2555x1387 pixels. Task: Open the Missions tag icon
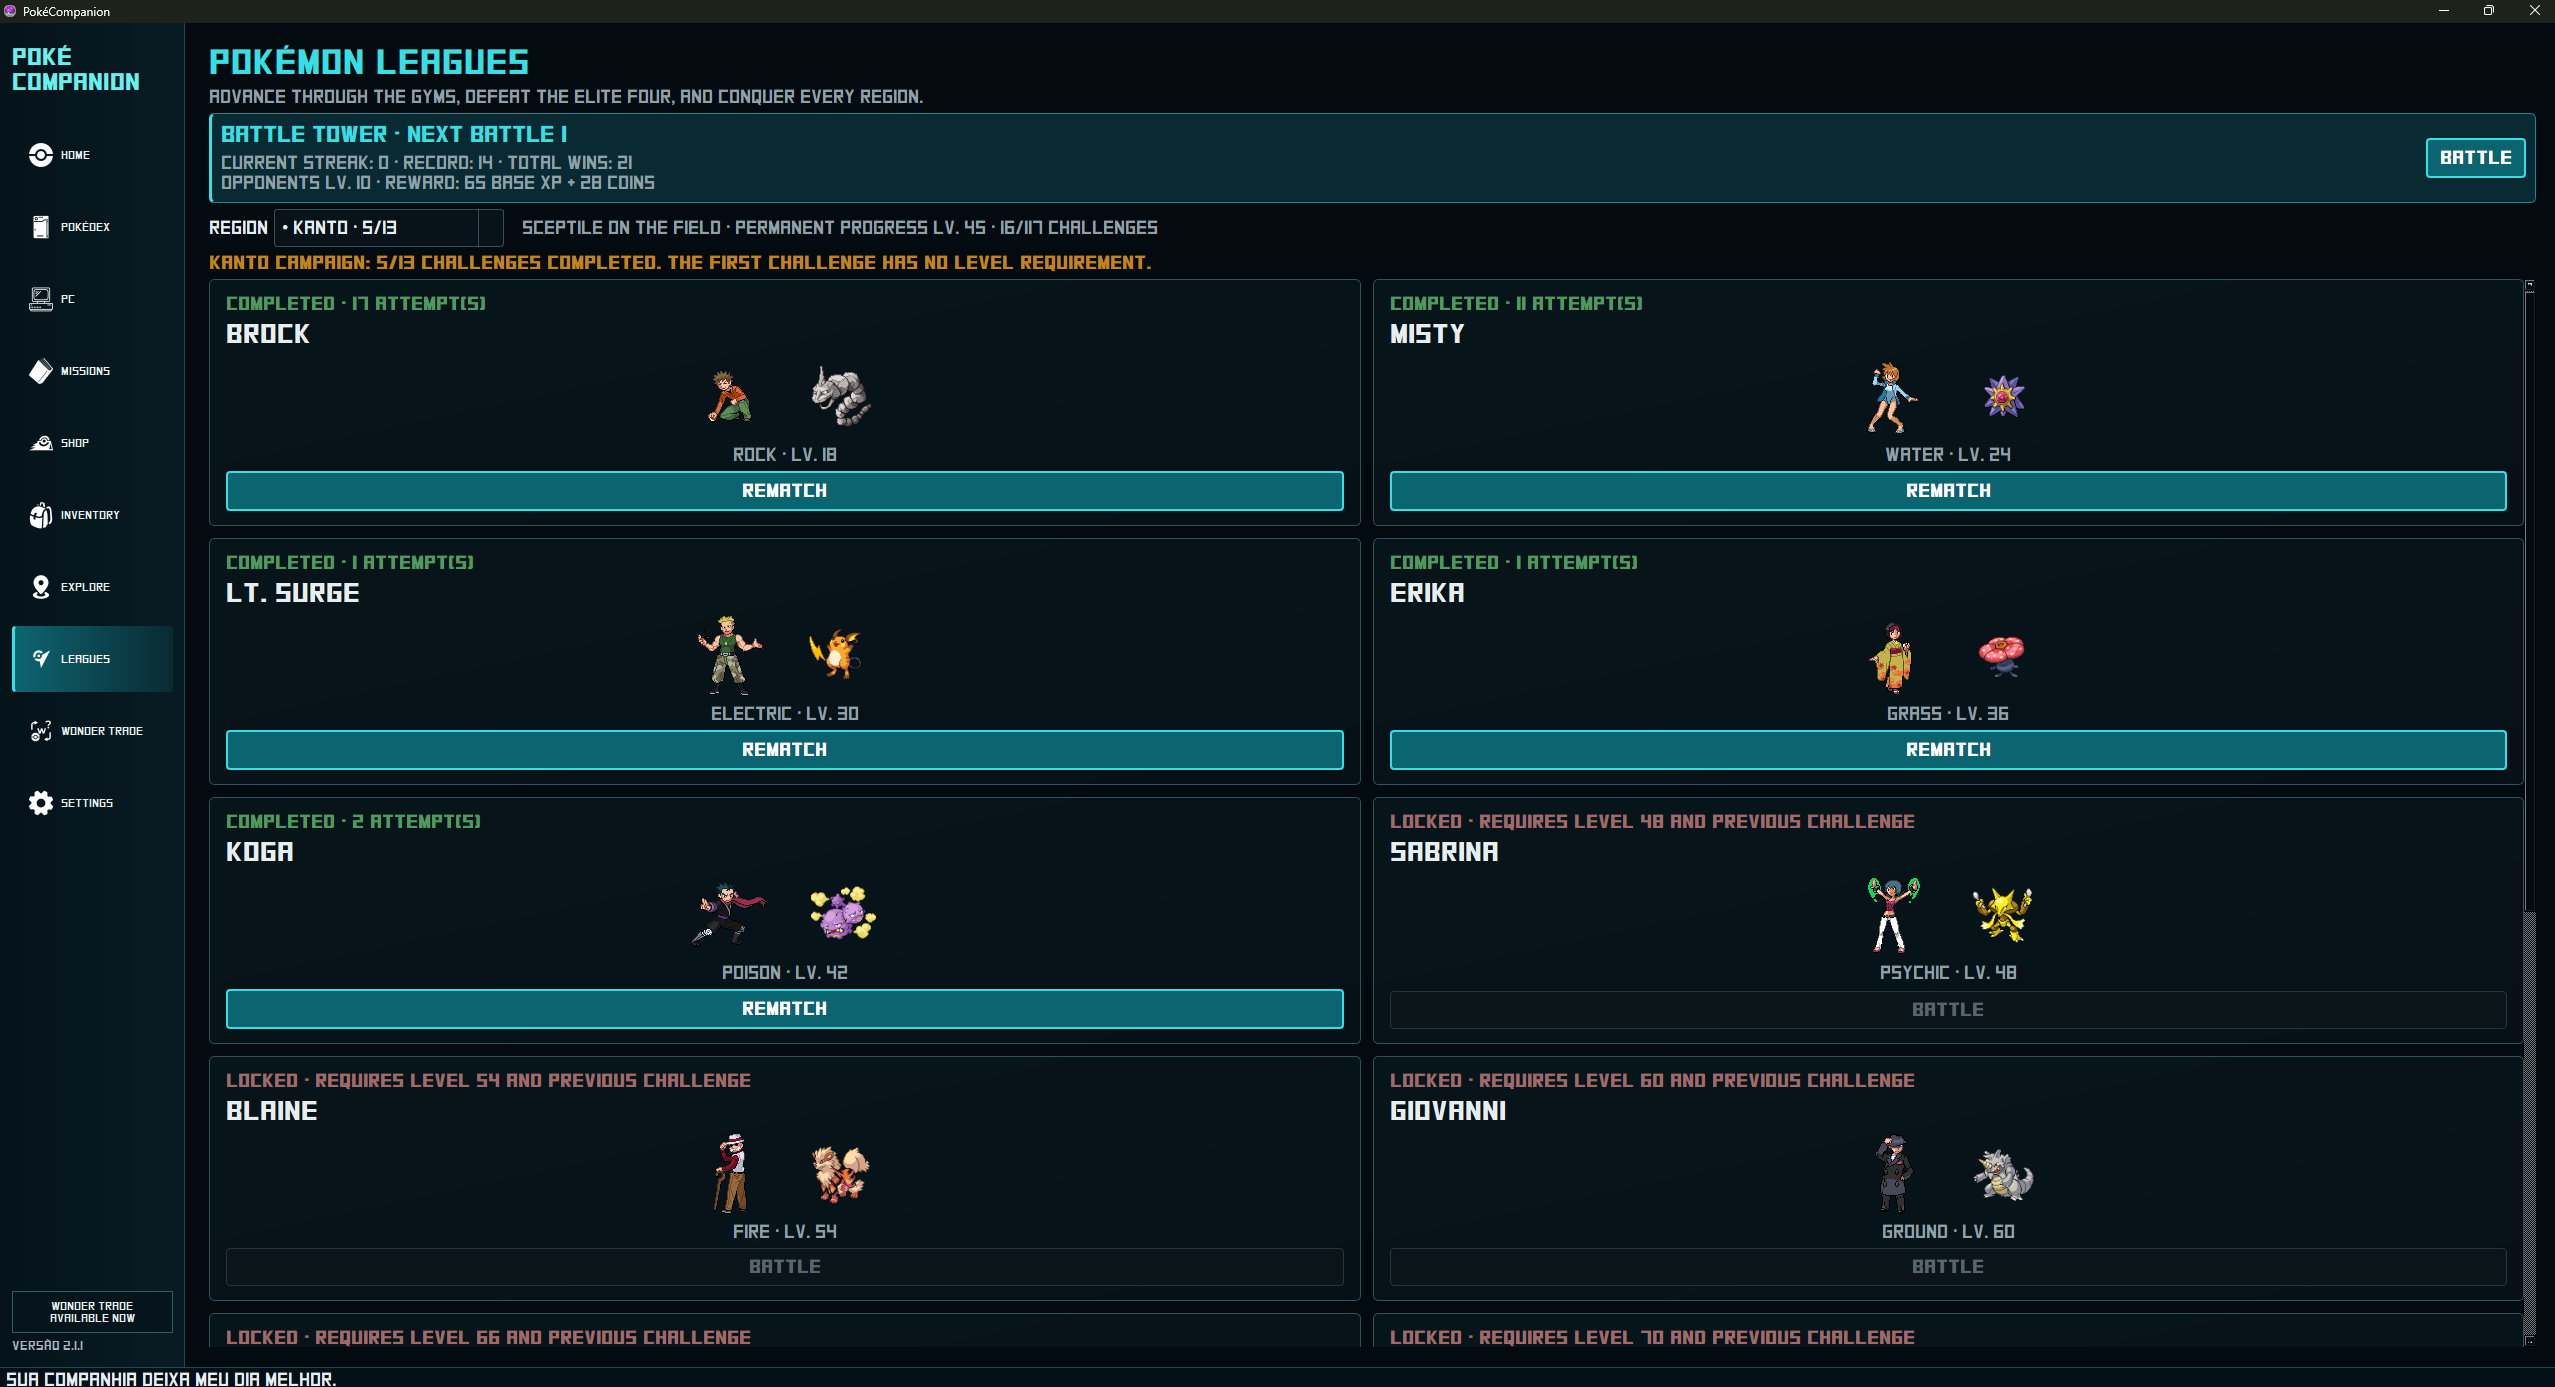pos(41,371)
